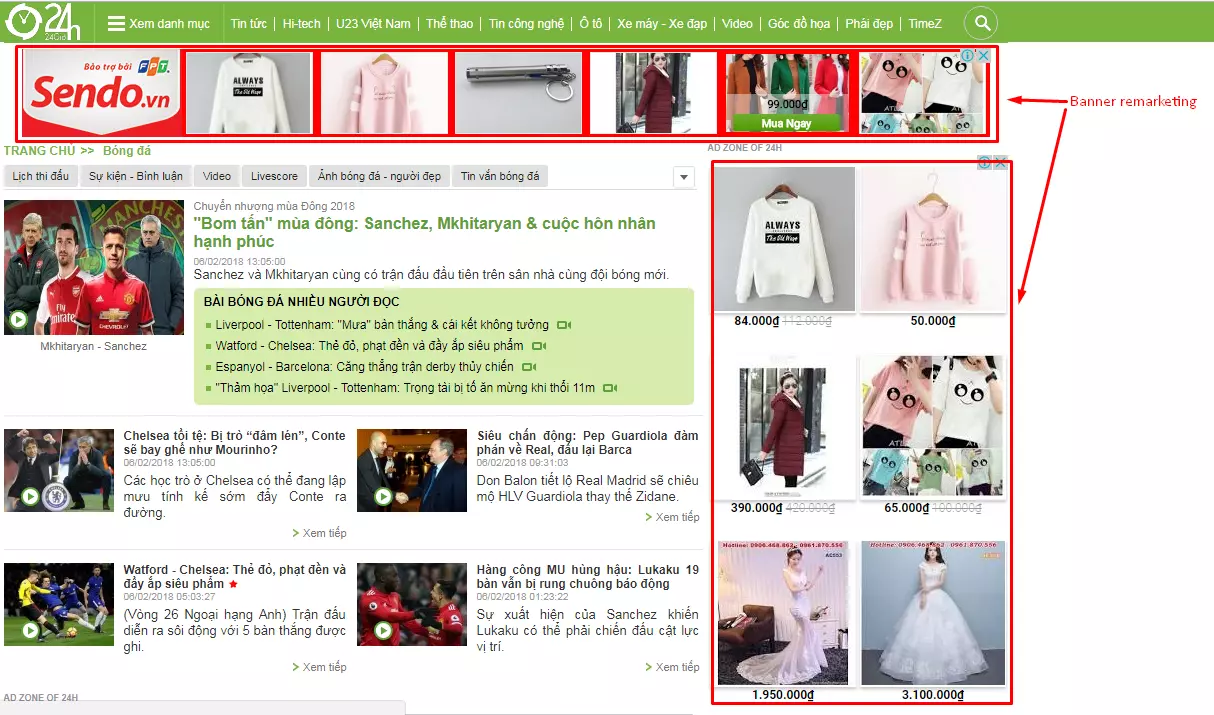The width and height of the screenshot is (1214, 715).
Task: Play video on Mkhitaryan - Sanchez thumbnail
Action: click(x=18, y=320)
